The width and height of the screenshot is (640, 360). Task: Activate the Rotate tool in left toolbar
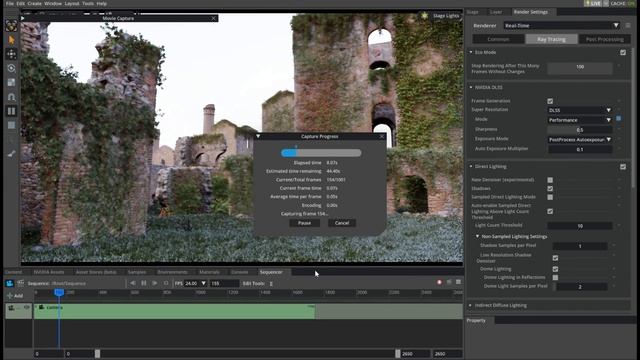[11, 68]
